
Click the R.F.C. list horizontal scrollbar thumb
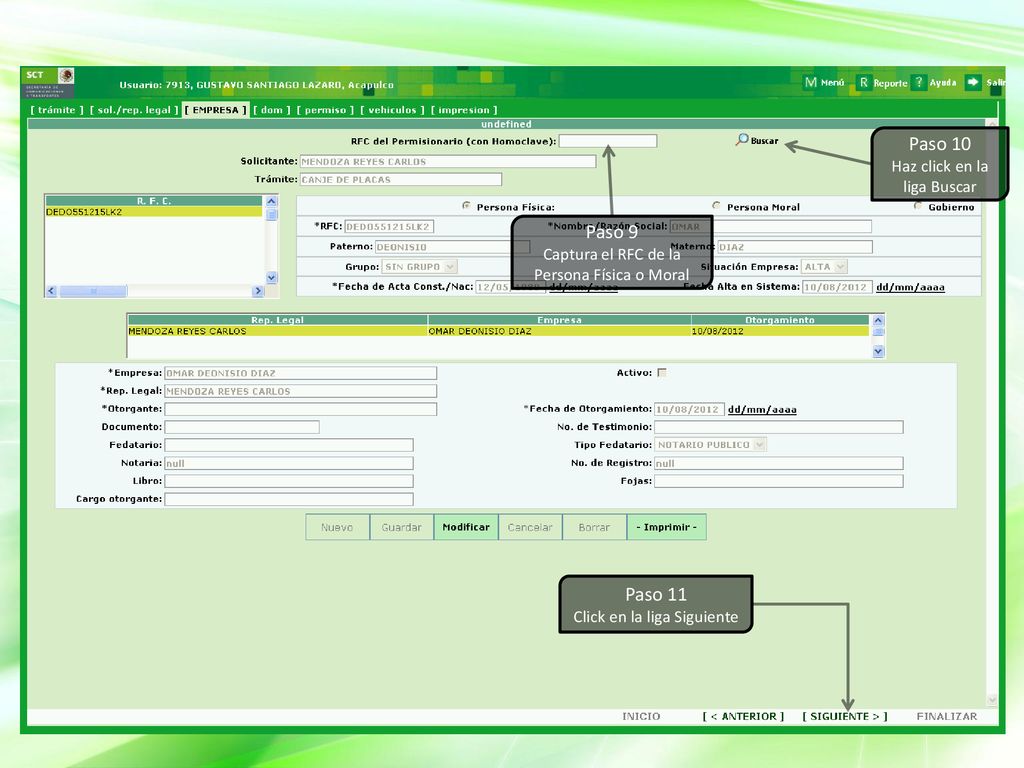(x=93, y=291)
